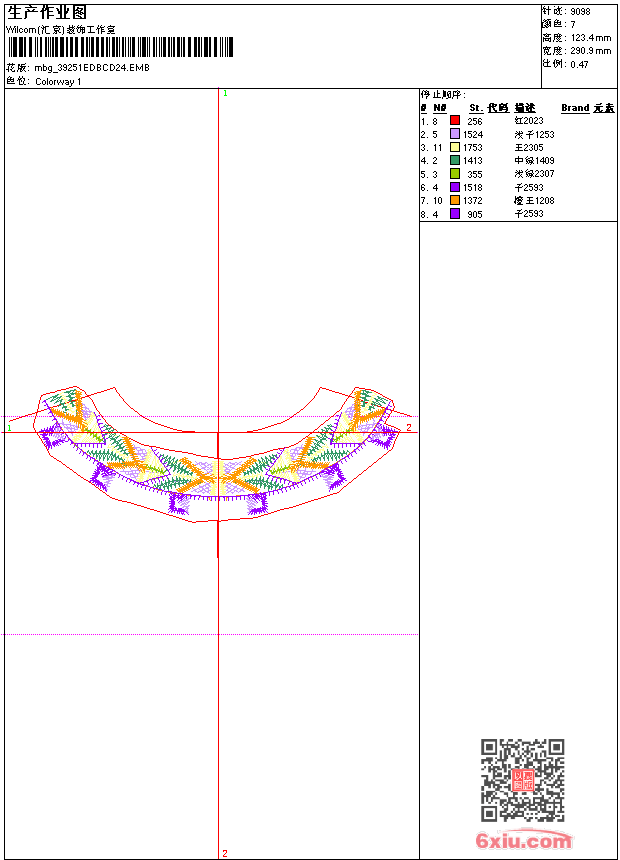Select the lime green swatch beside 355
The height and width of the screenshot is (860, 620).
(x=455, y=173)
